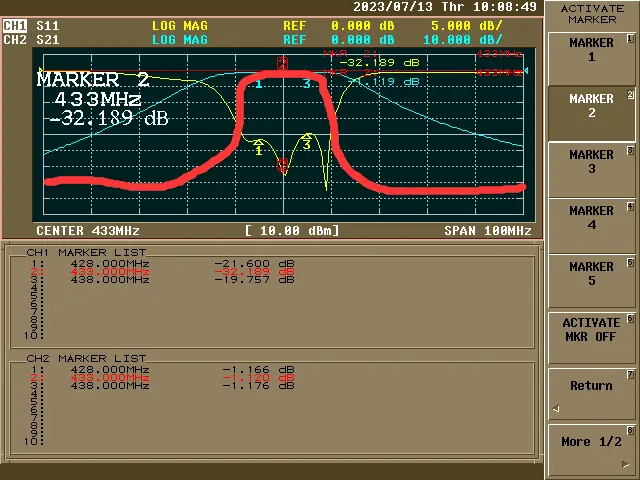
Task: Select the red marker 2 at the S11 notch
Action: pos(283,164)
